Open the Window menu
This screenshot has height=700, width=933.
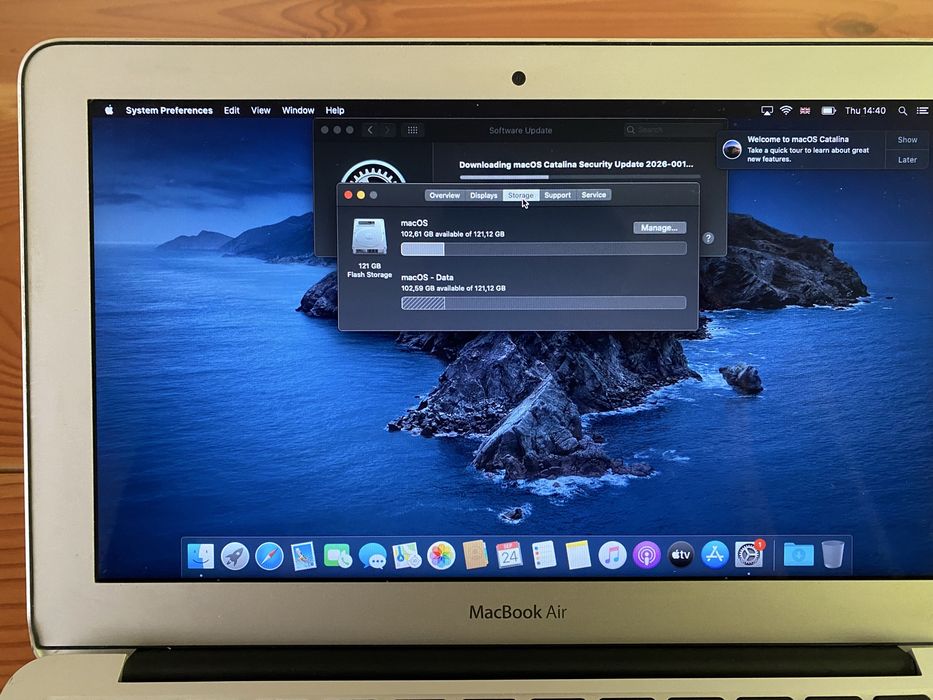(298, 110)
